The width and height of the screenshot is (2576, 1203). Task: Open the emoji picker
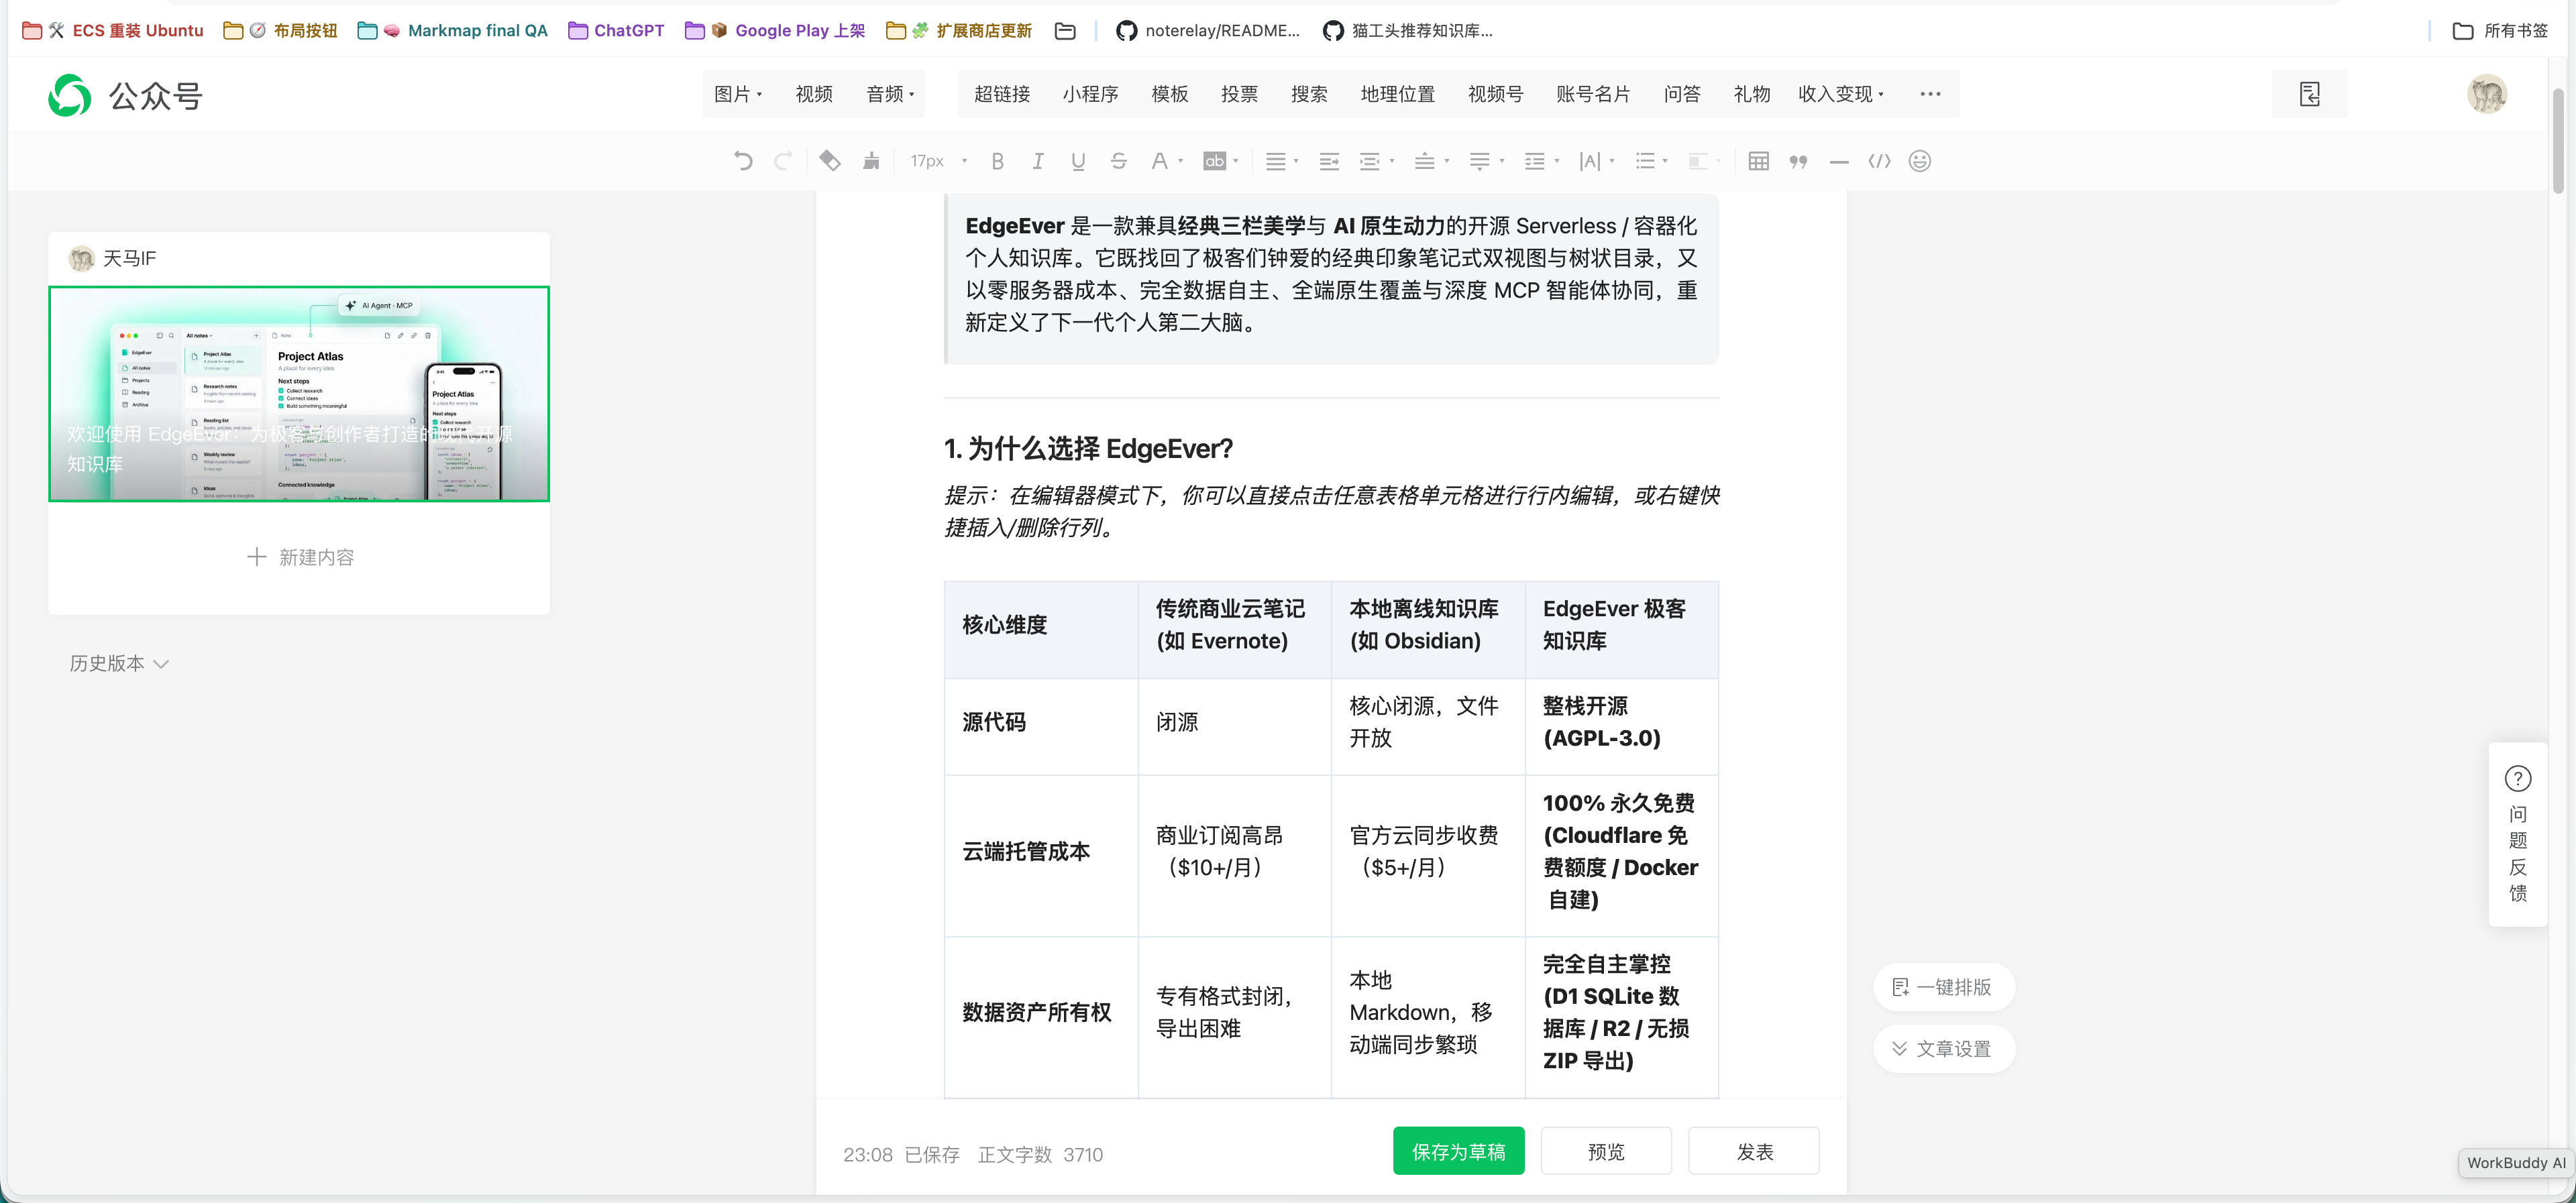click(x=1920, y=161)
